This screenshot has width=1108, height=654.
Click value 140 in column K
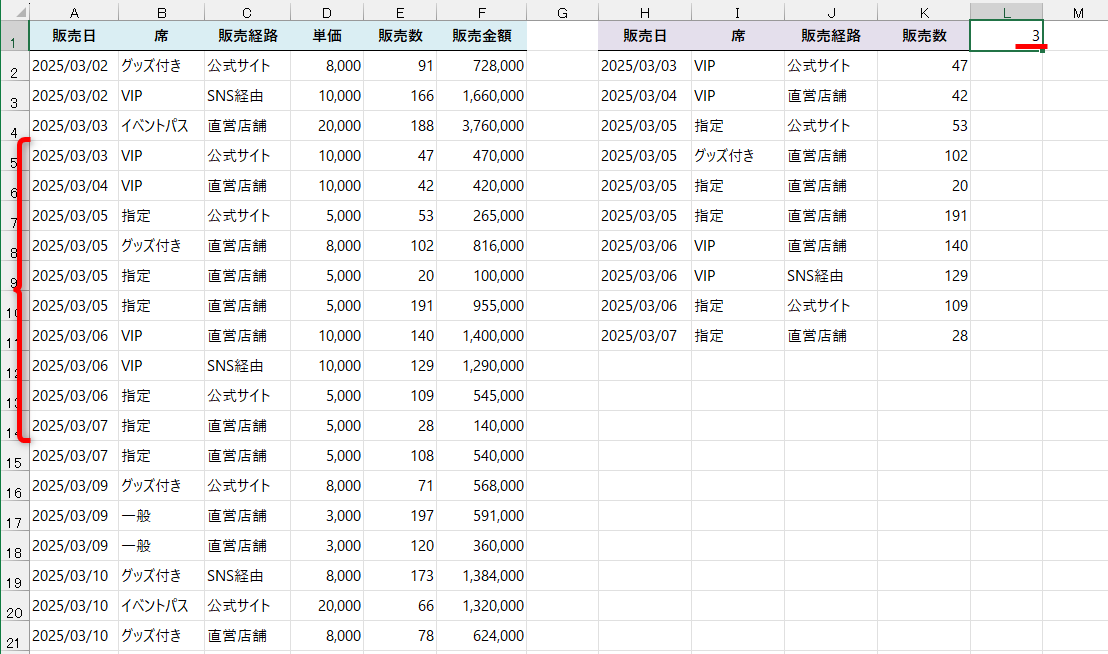pyautogui.click(x=924, y=246)
